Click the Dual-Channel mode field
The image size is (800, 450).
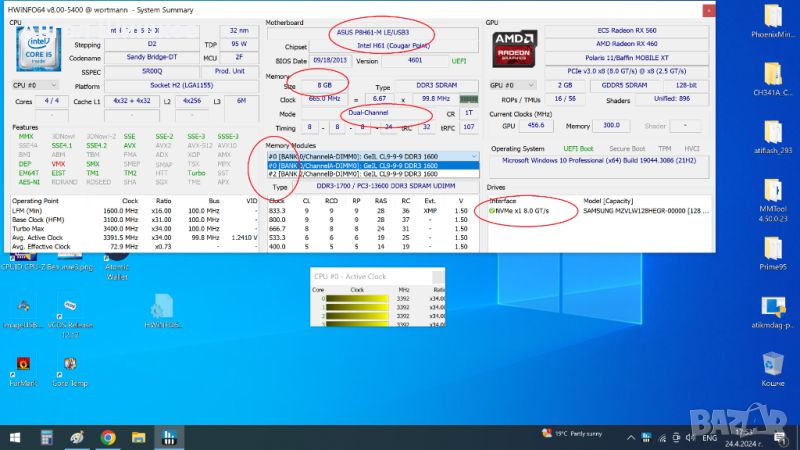point(368,113)
